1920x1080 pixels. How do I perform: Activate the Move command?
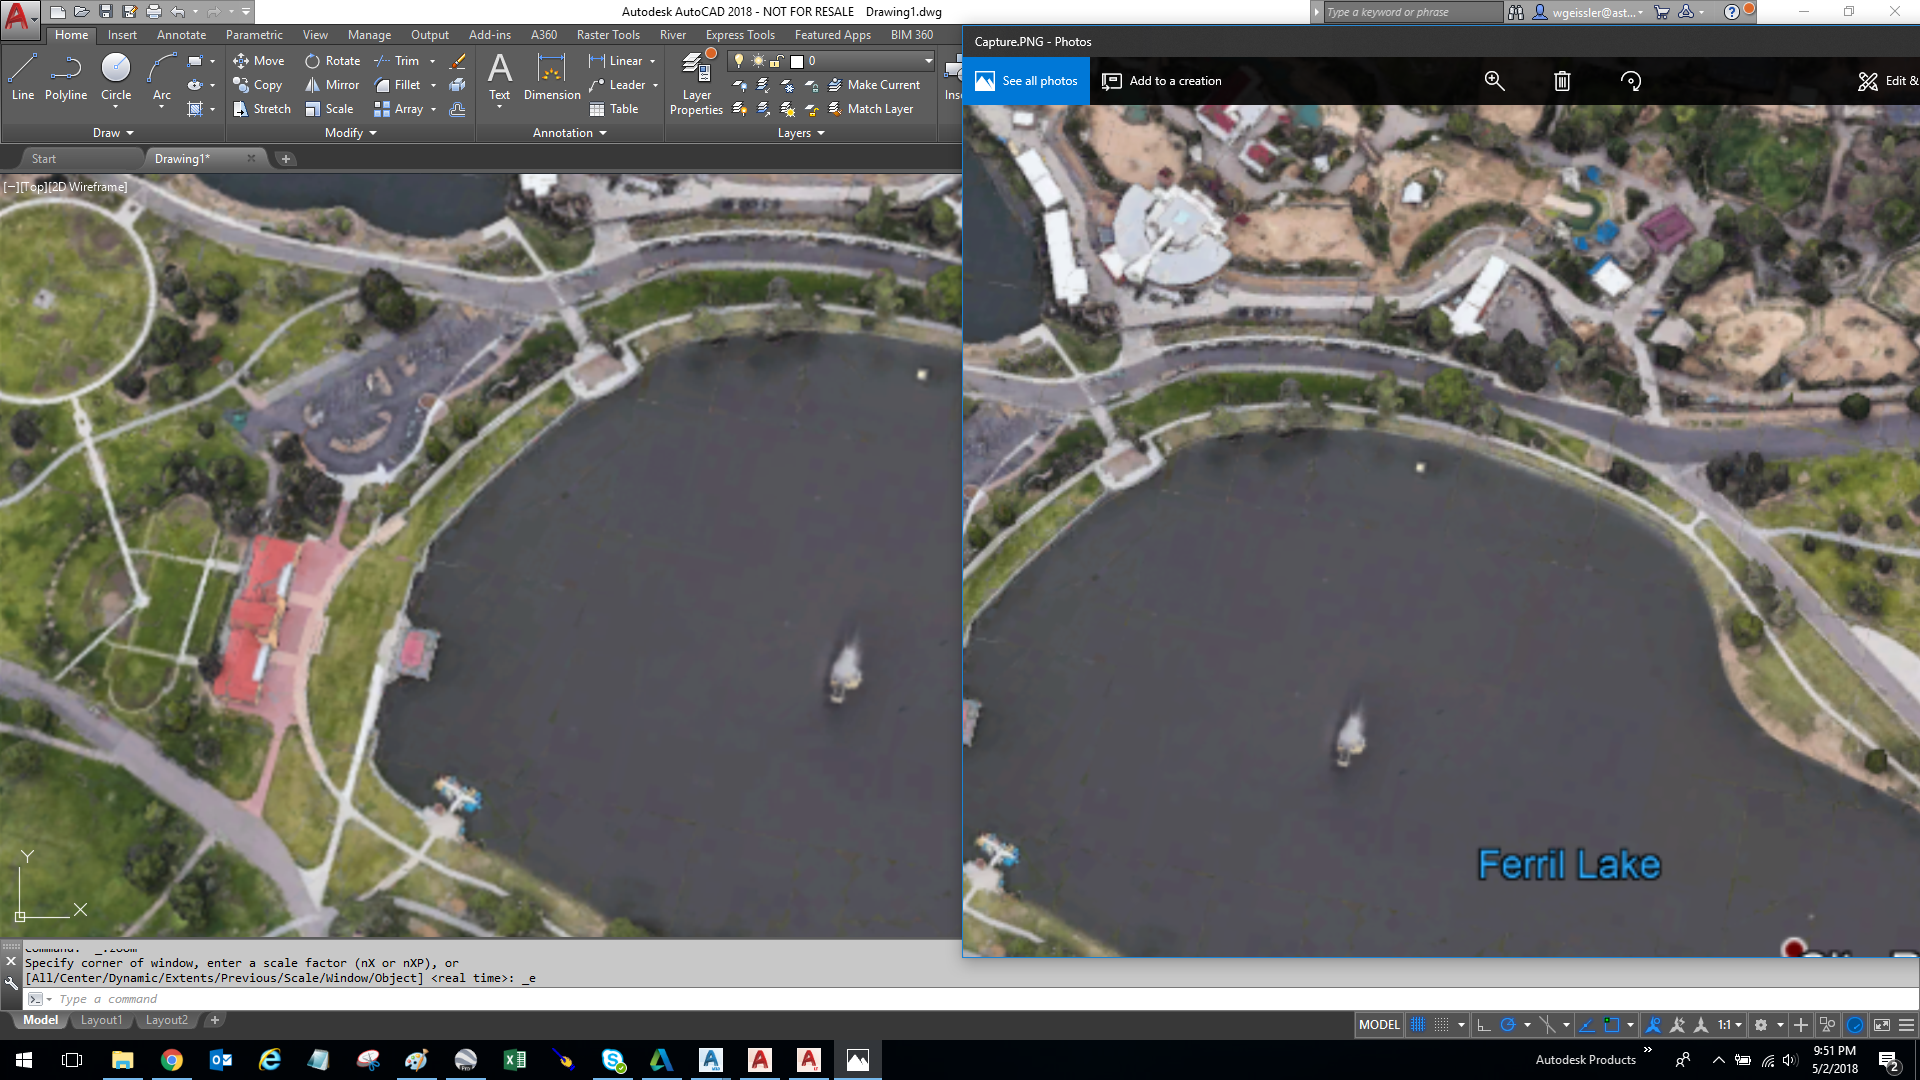click(x=259, y=61)
